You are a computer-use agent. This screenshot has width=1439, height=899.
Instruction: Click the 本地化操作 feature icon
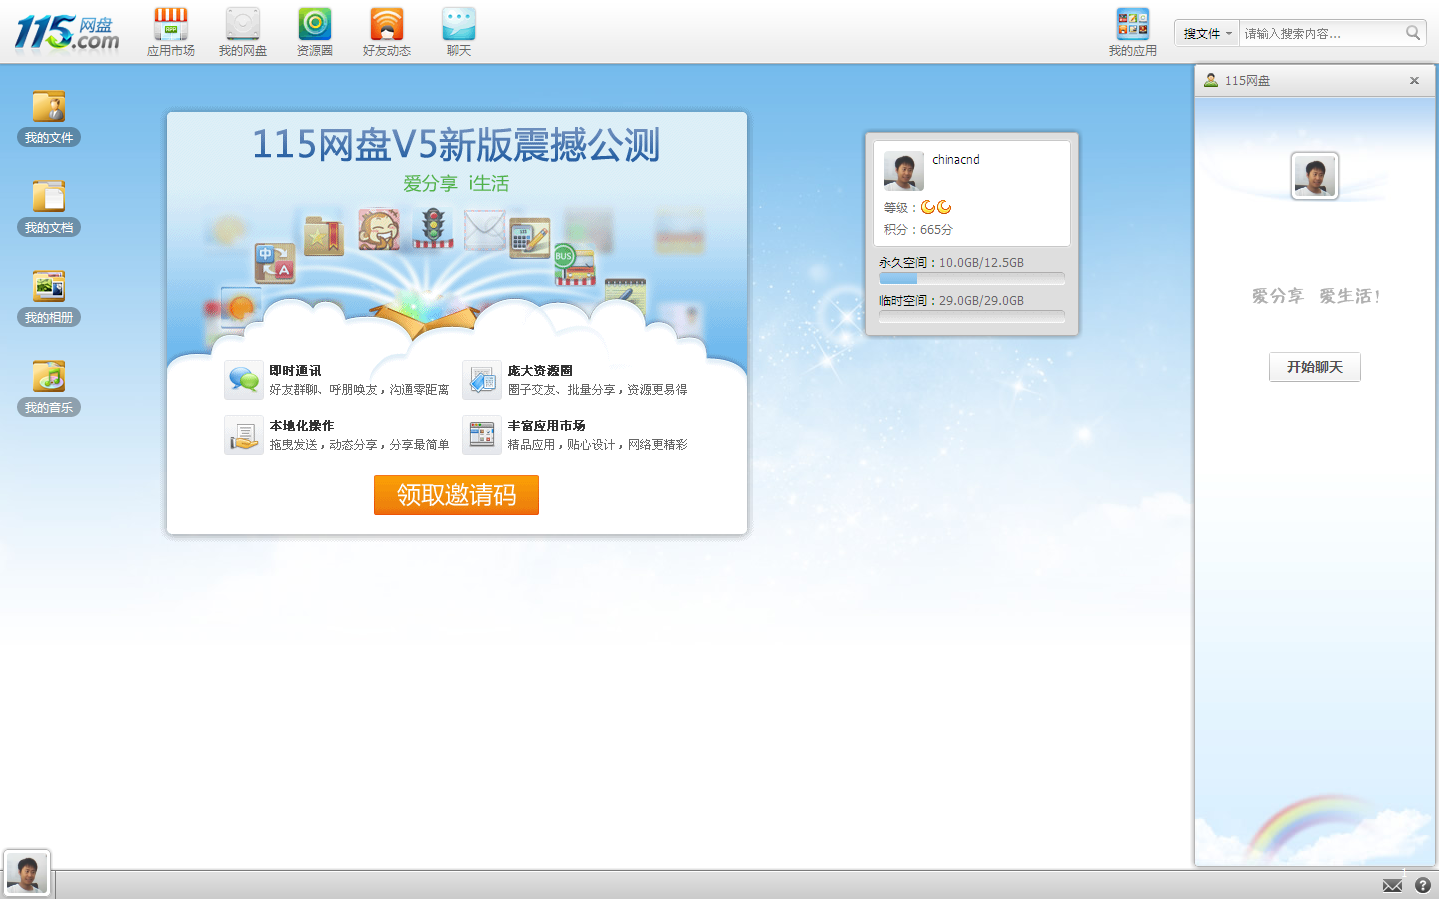tap(244, 435)
